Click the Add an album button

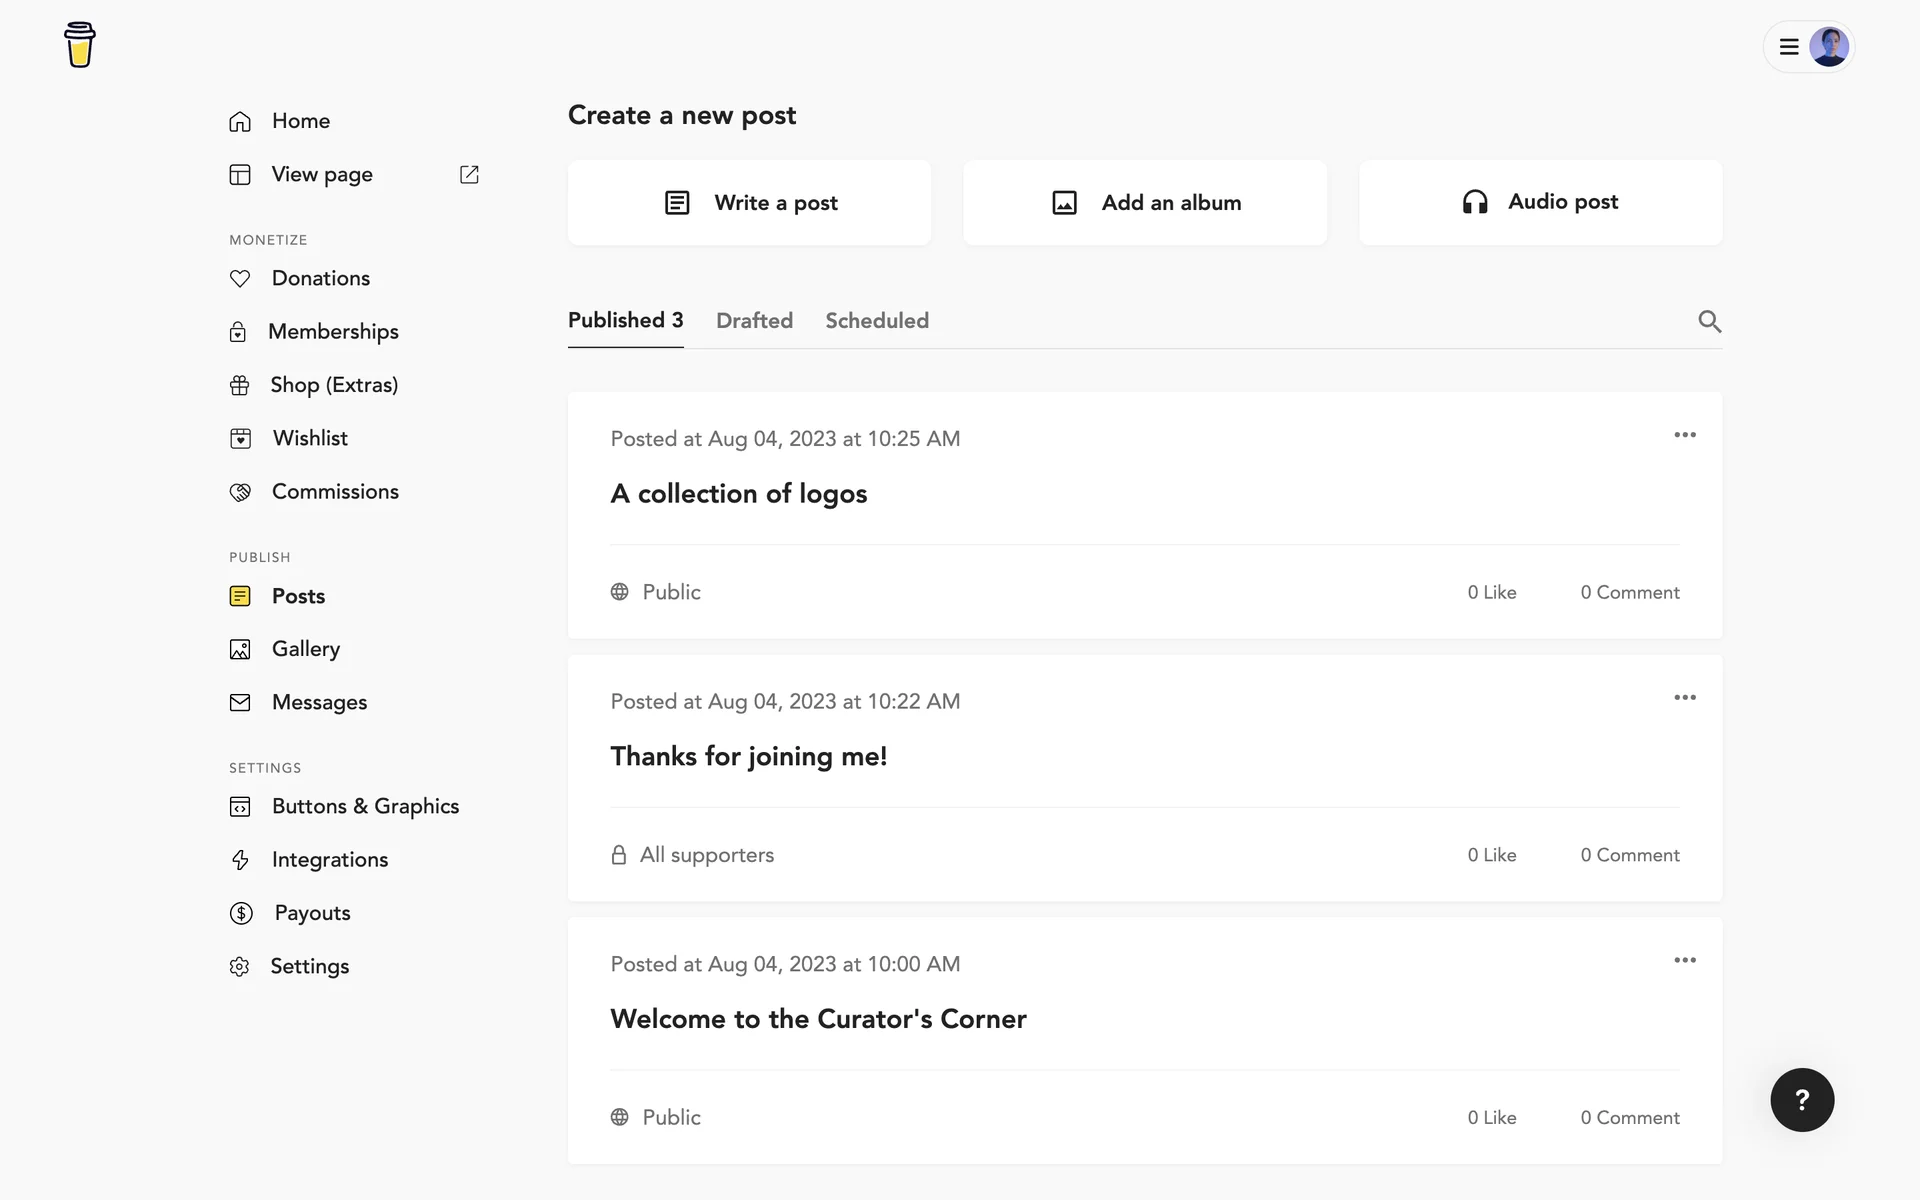click(x=1145, y=203)
